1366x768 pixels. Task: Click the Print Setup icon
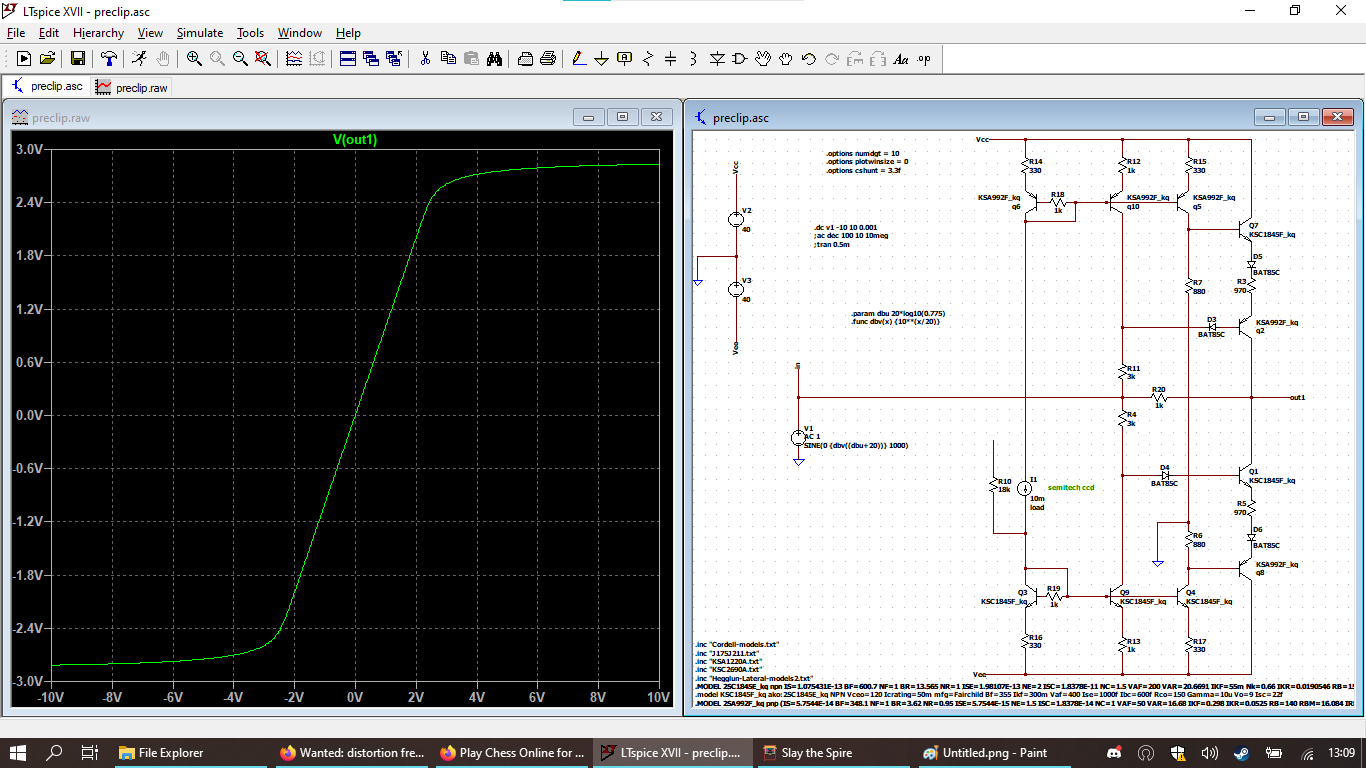525,59
